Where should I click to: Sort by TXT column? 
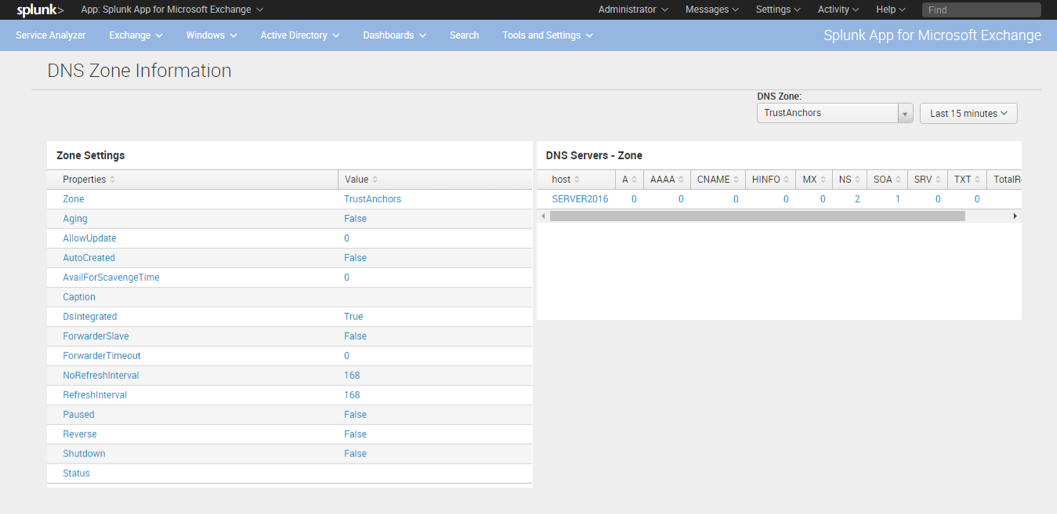coord(966,179)
